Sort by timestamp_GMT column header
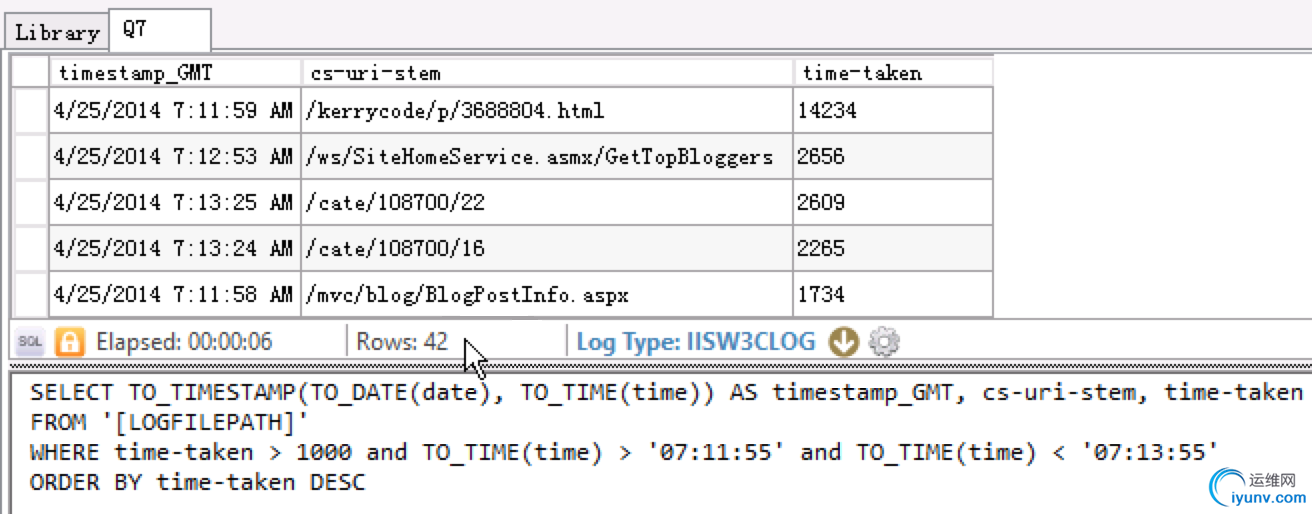This screenshot has width=1312, height=514. pyautogui.click(x=175, y=73)
